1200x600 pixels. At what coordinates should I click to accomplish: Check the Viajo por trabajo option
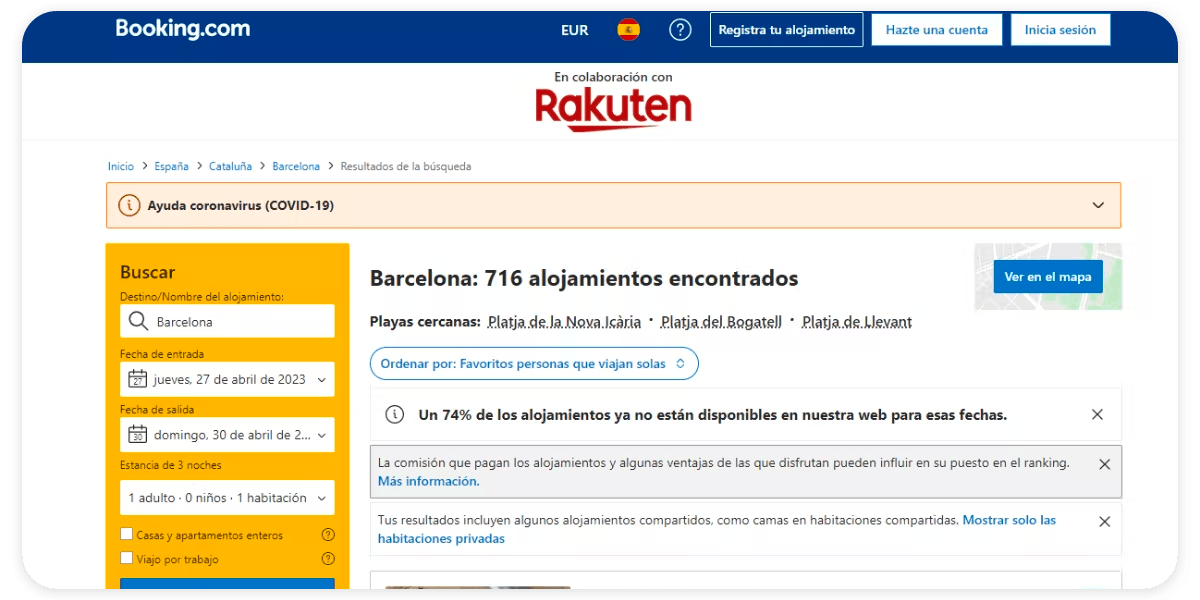pos(125,559)
